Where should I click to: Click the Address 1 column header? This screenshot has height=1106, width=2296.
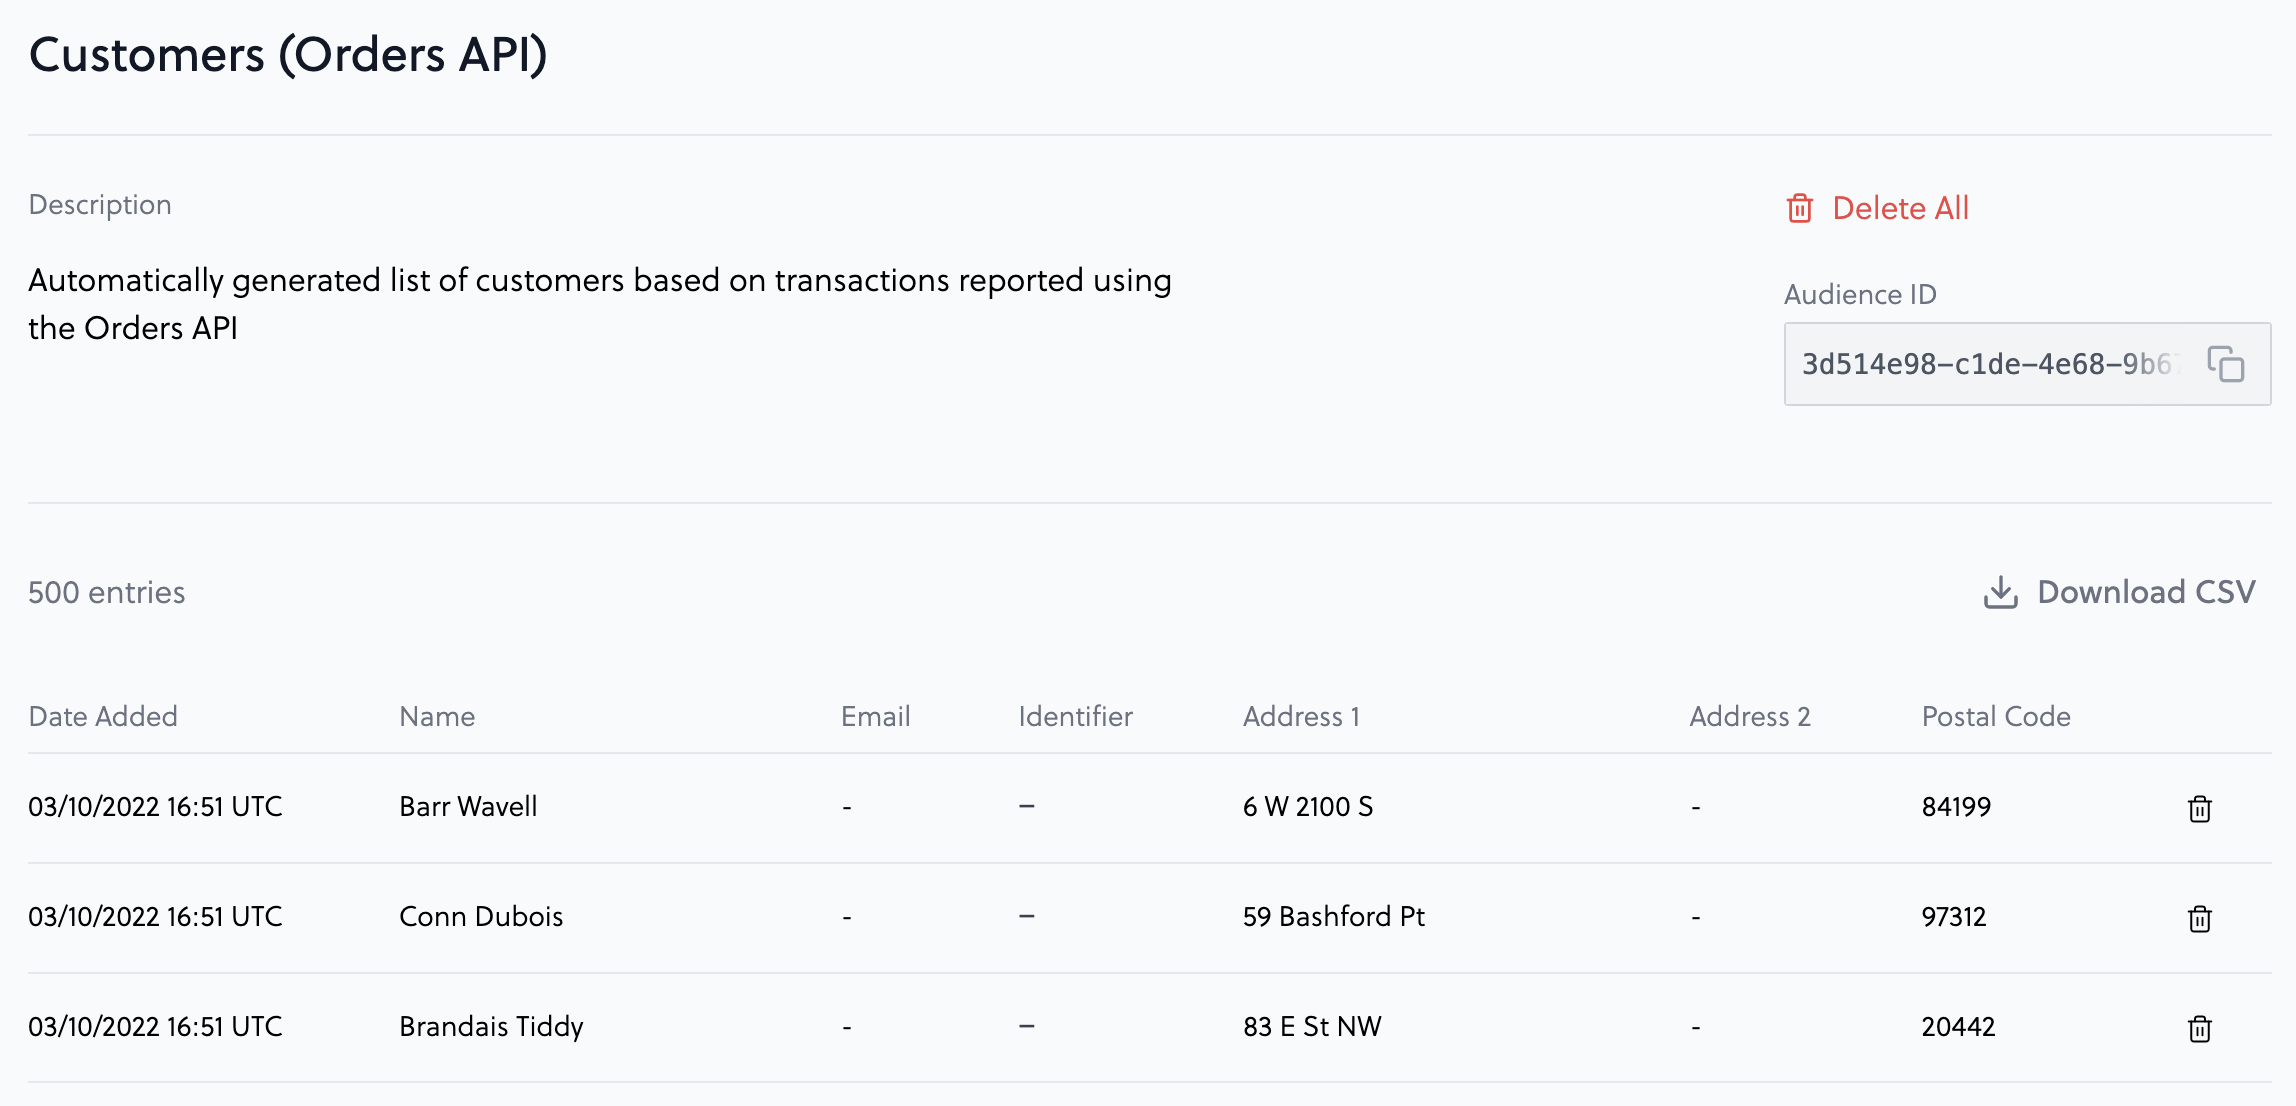pos(1301,716)
